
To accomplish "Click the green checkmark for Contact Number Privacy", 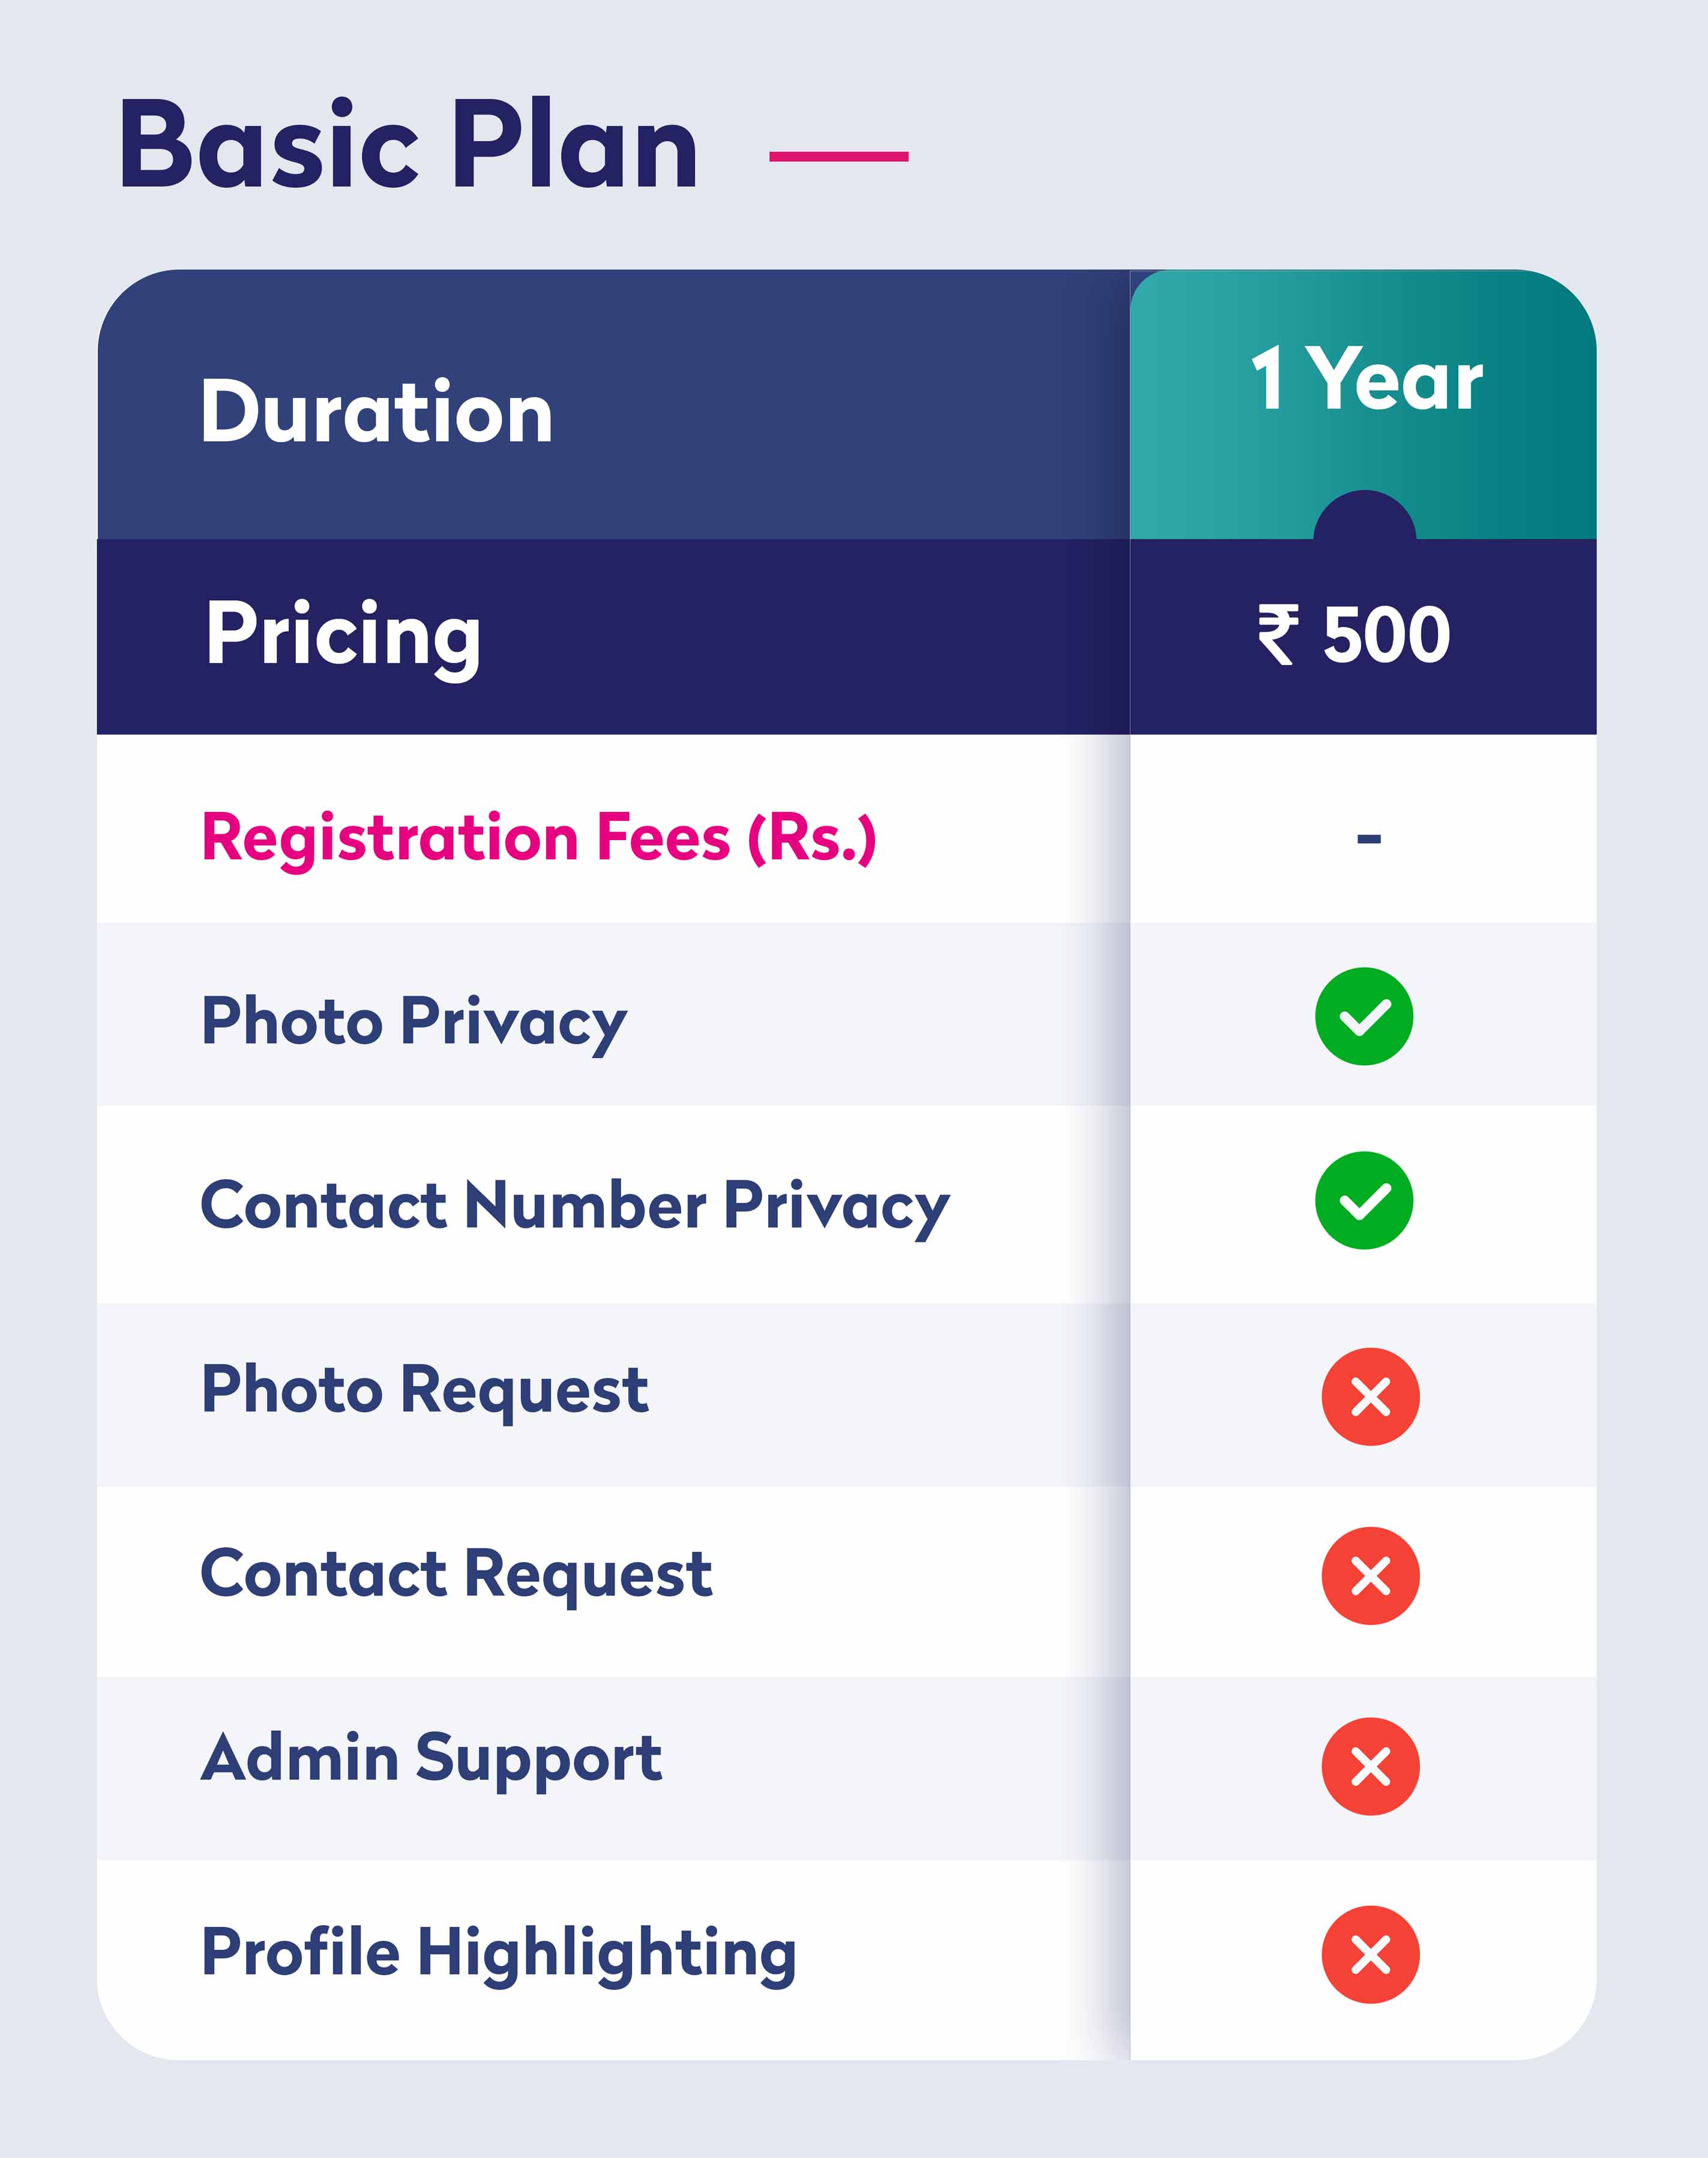I will [x=1364, y=1200].
